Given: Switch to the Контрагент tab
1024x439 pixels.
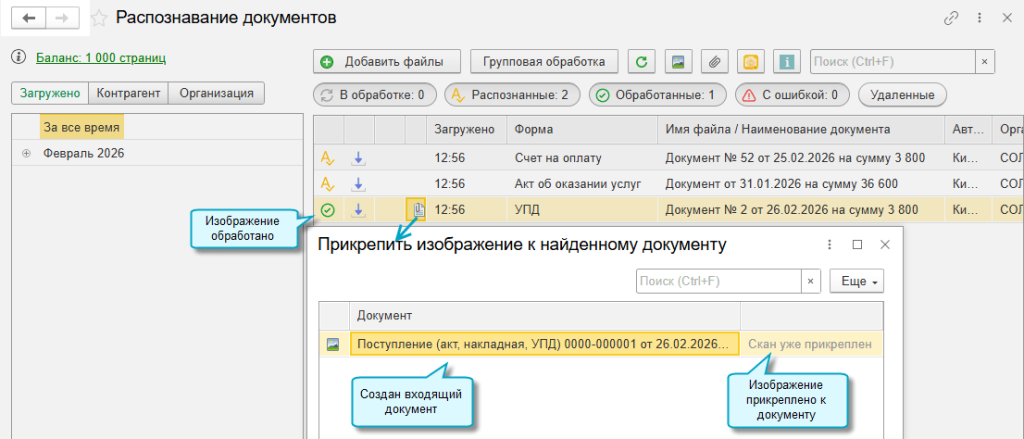Looking at the screenshot, I should [128, 93].
